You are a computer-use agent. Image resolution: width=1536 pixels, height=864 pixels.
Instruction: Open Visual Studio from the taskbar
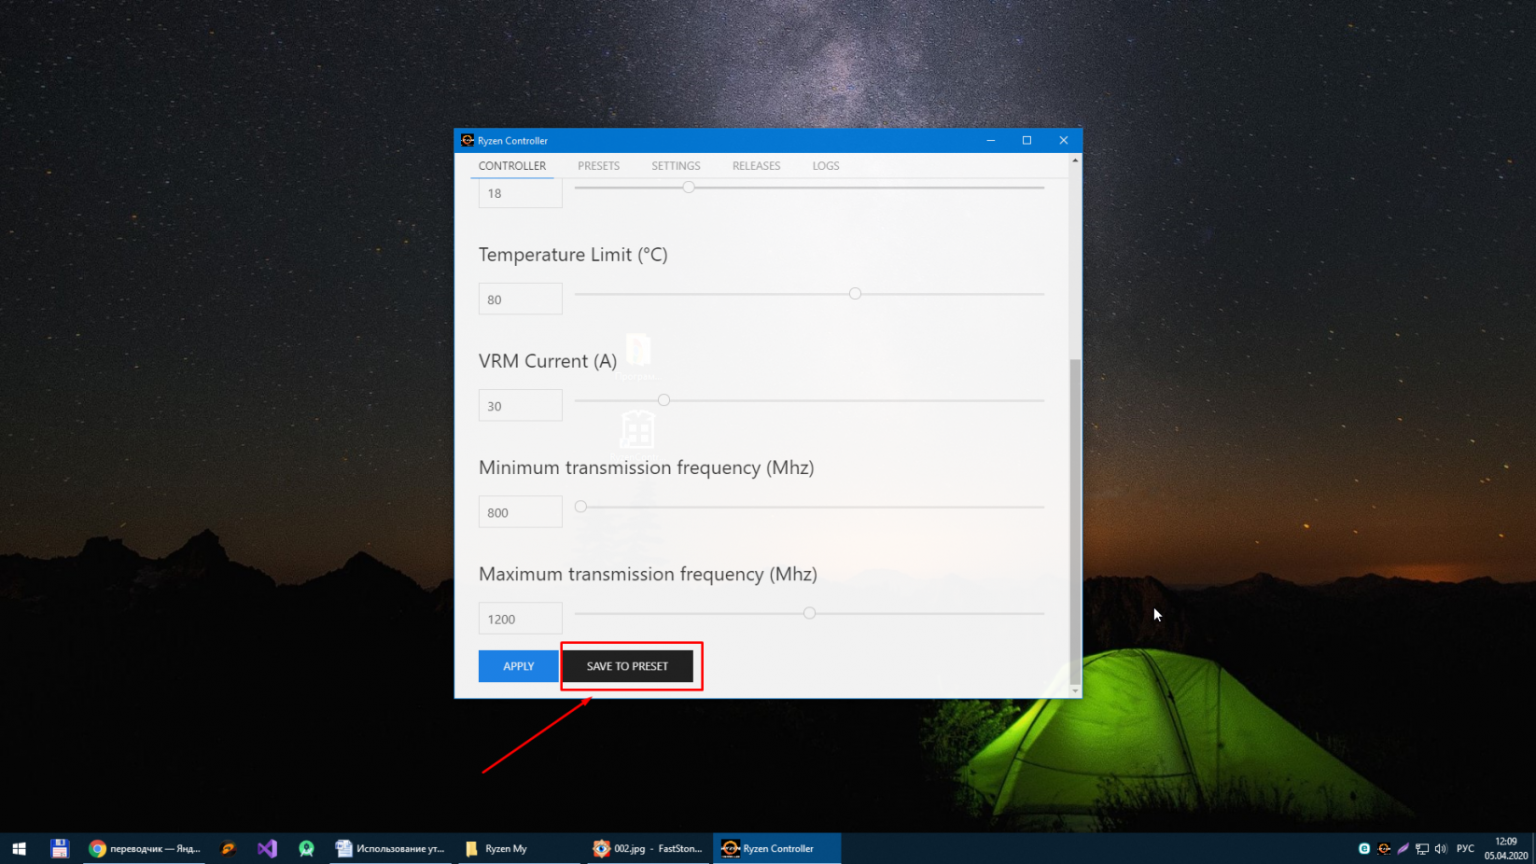point(267,848)
